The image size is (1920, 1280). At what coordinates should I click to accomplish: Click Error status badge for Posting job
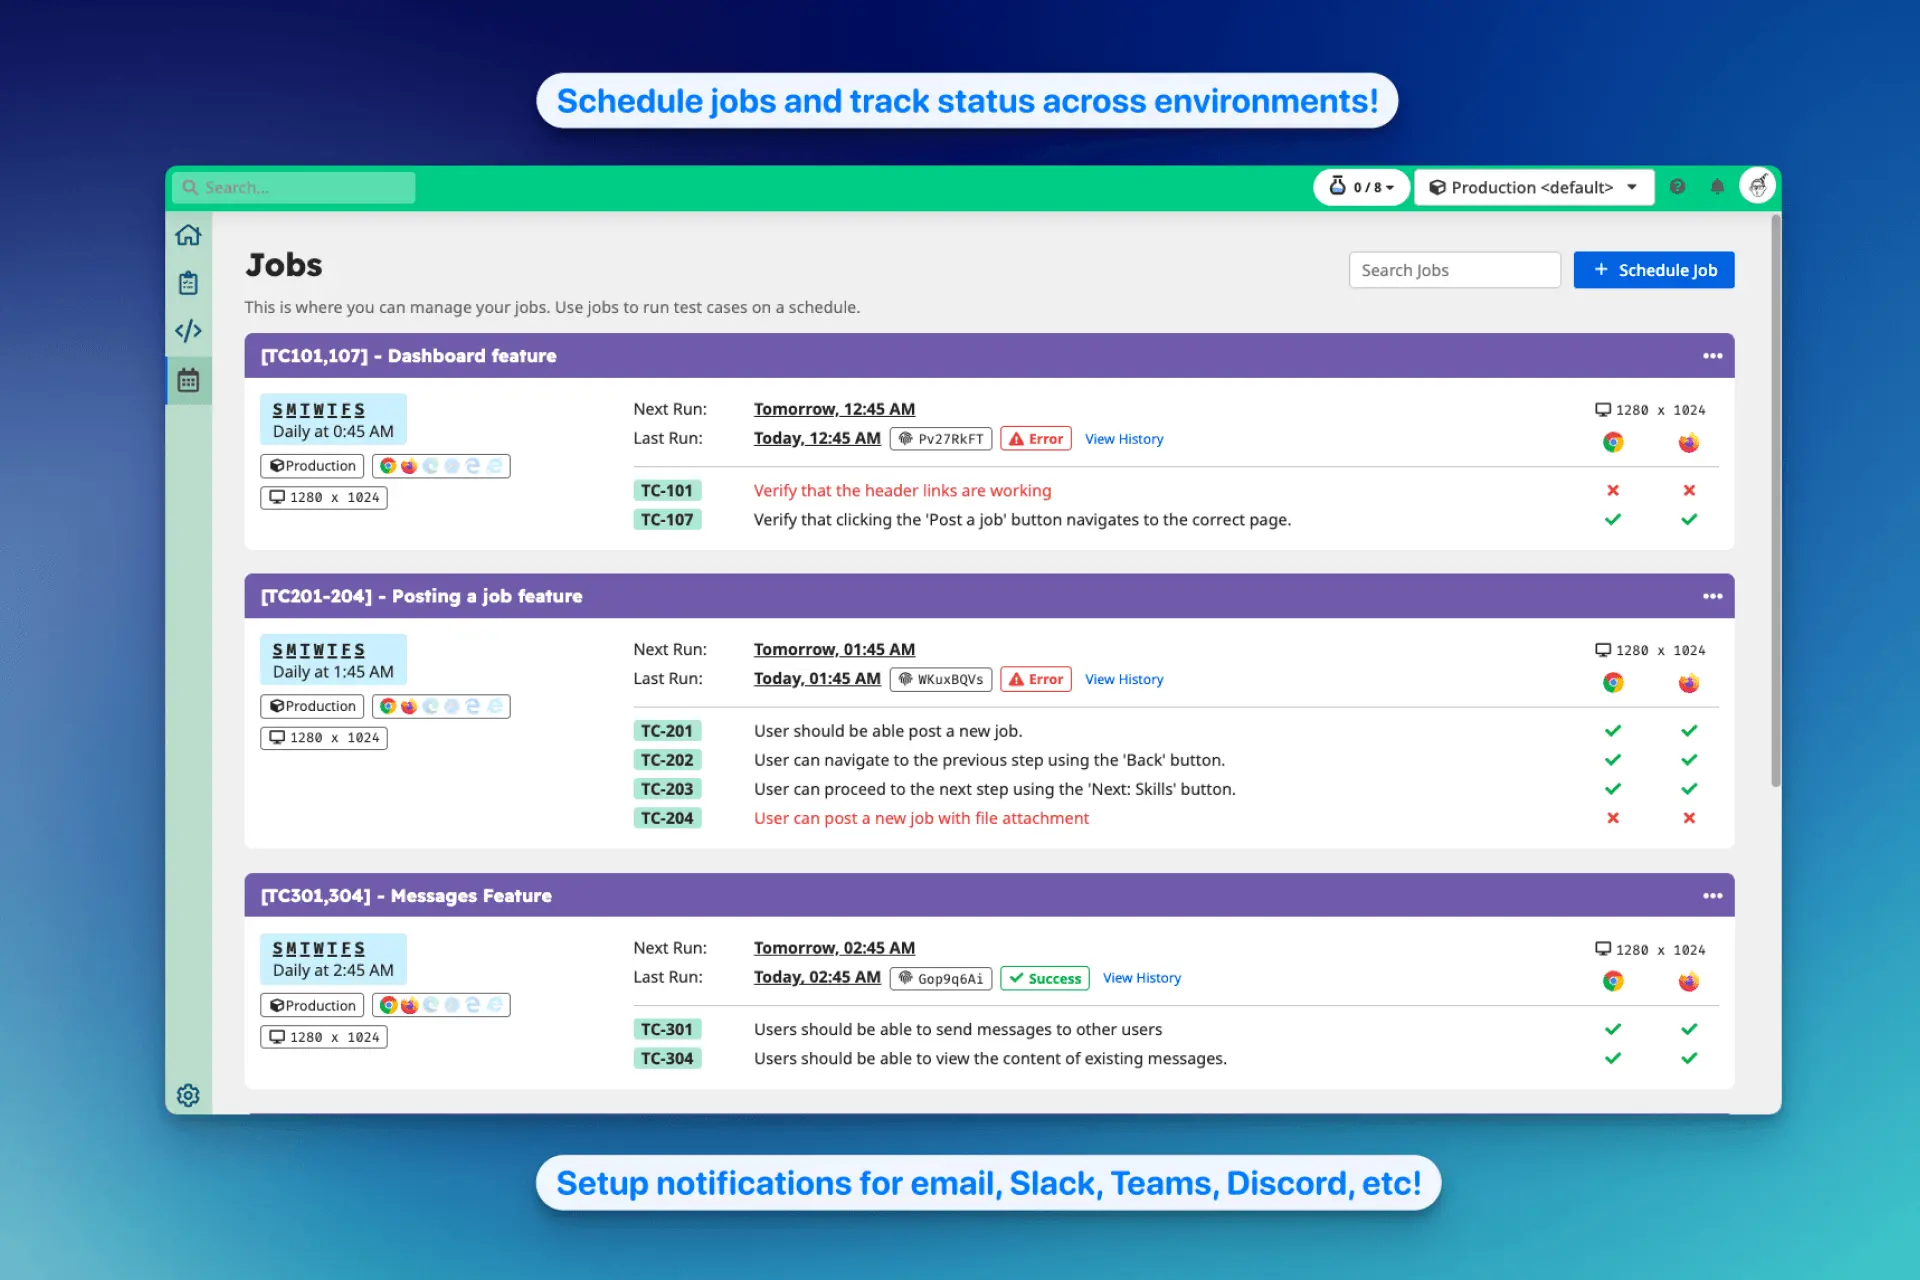click(1035, 679)
